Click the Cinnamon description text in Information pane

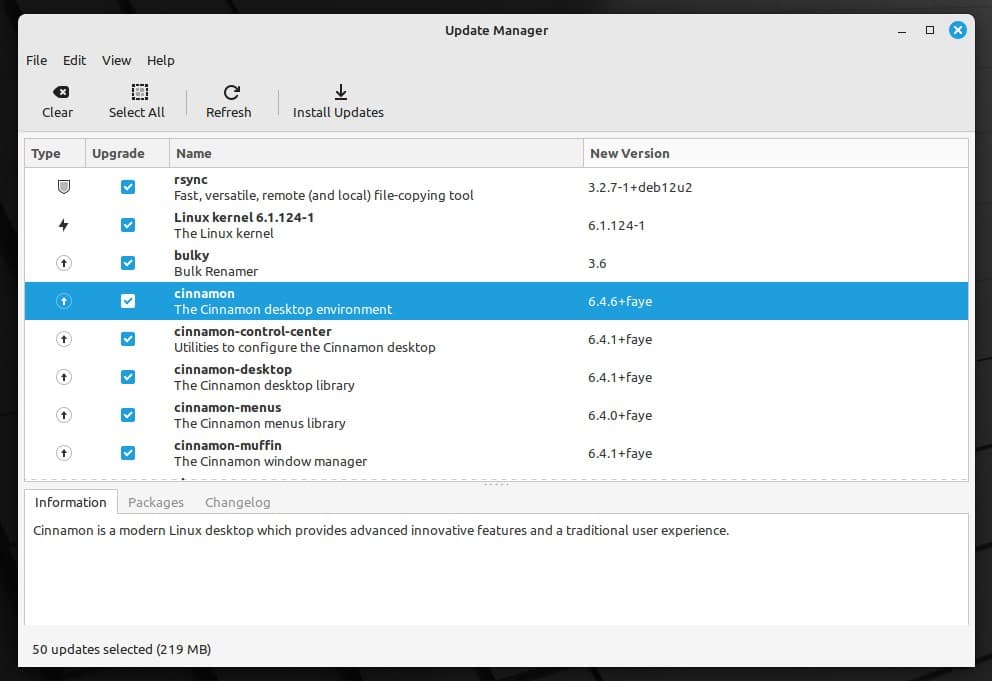(x=381, y=530)
